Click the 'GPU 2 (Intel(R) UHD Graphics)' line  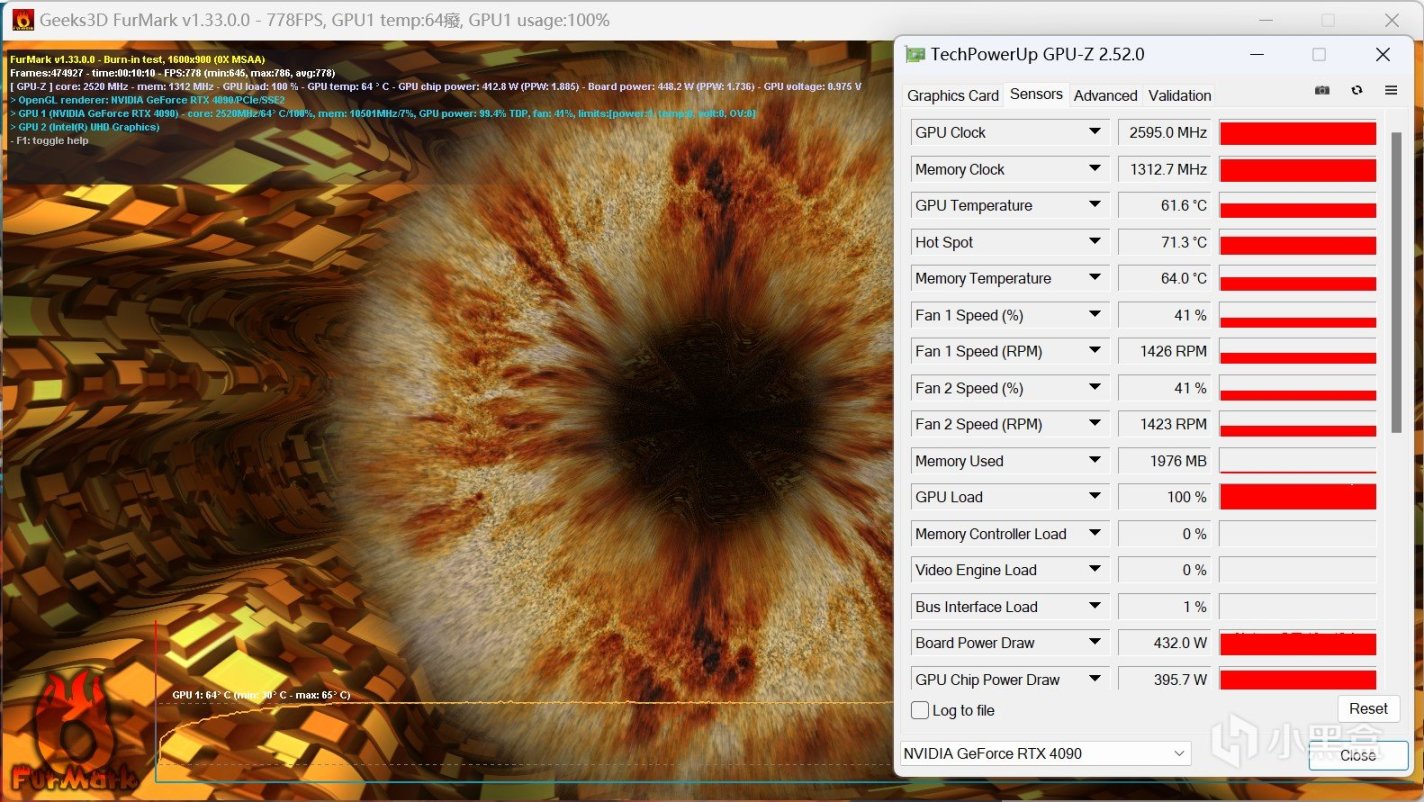(x=85, y=127)
